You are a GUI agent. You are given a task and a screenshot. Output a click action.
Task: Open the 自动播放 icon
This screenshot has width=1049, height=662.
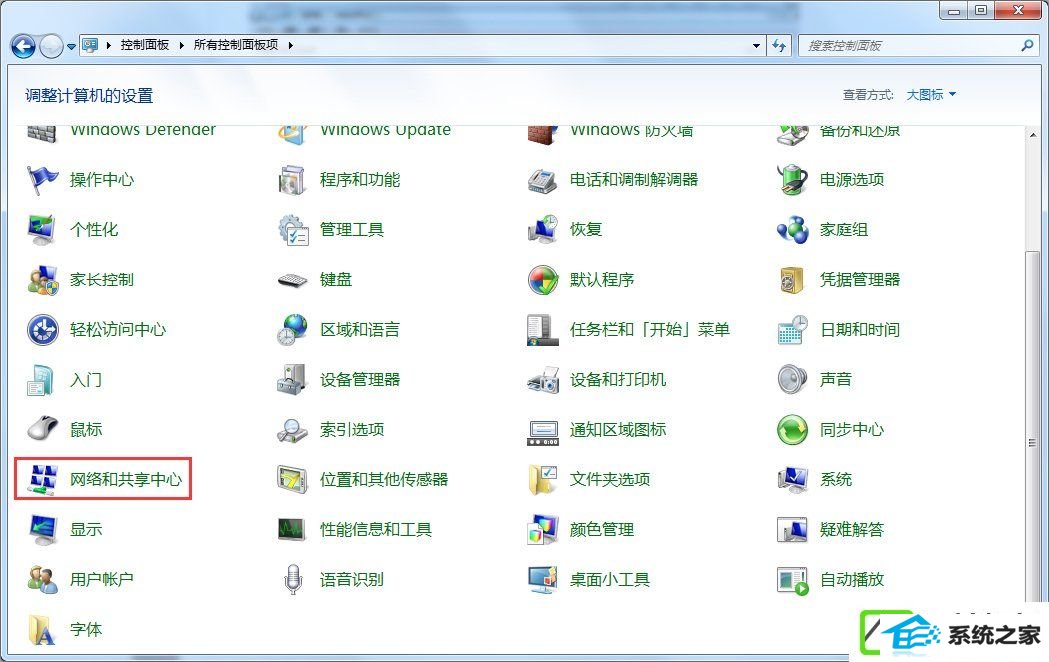click(793, 580)
